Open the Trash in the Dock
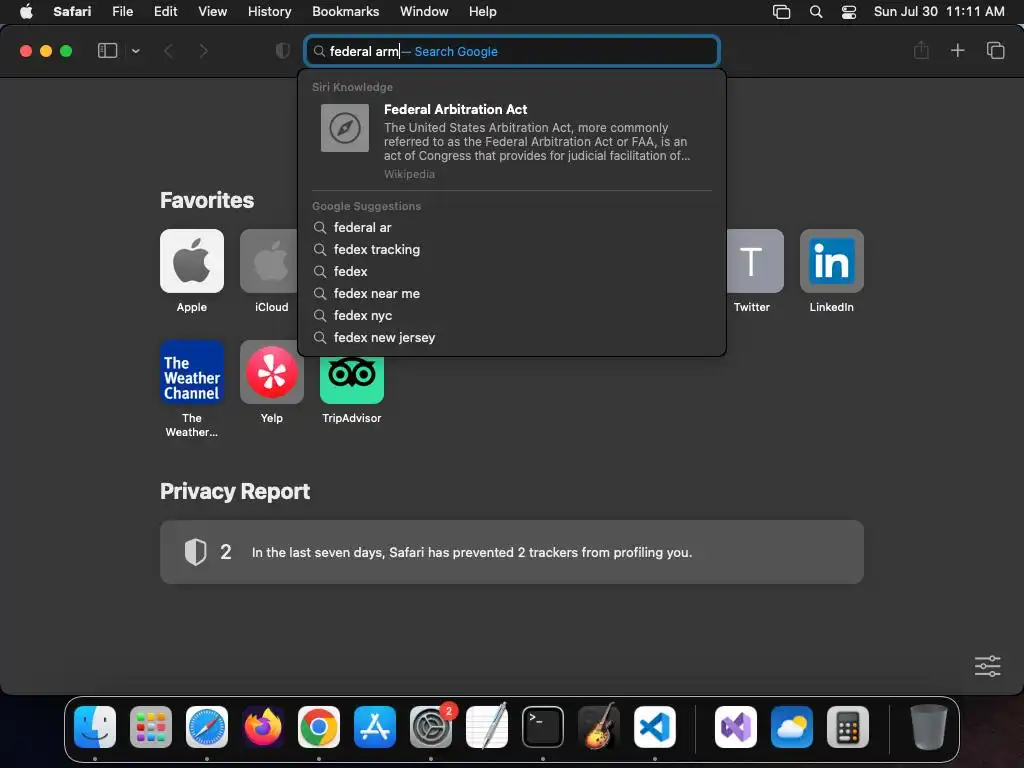 pos(929,727)
